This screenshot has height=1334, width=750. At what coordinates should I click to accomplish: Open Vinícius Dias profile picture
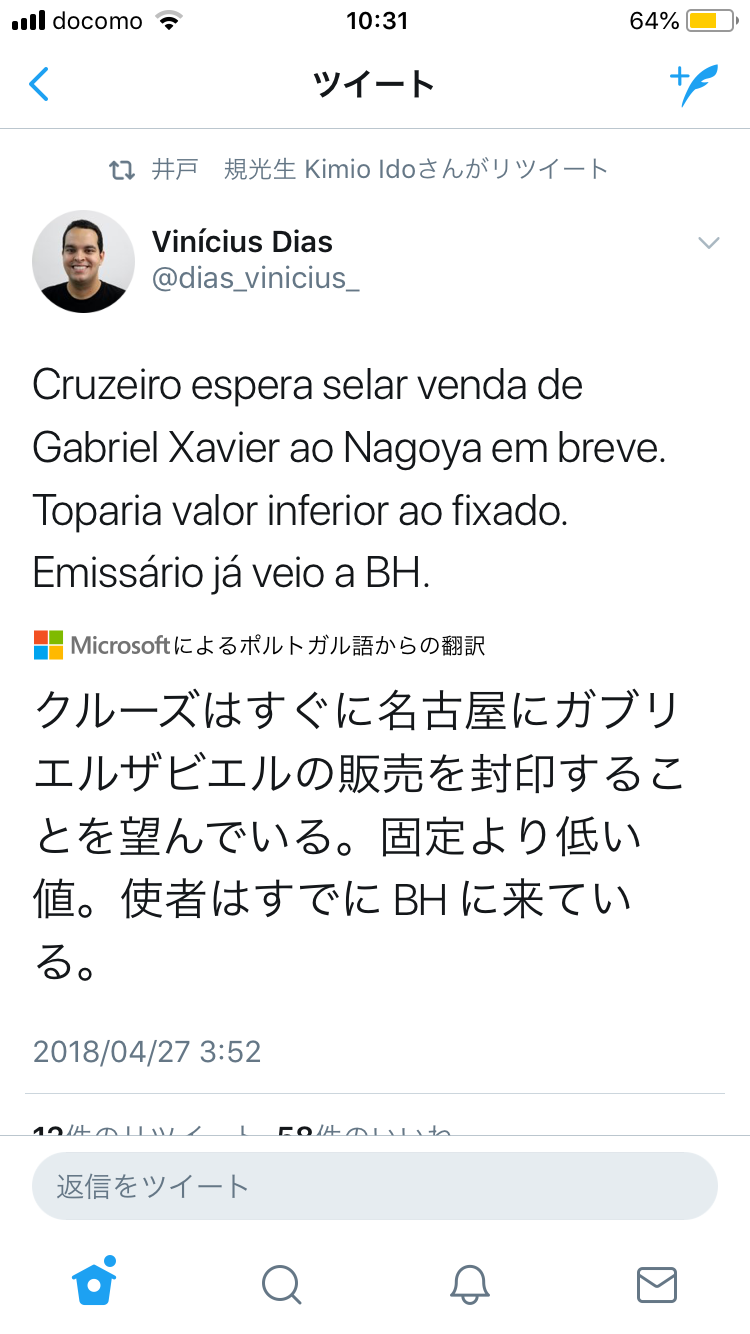(83, 261)
